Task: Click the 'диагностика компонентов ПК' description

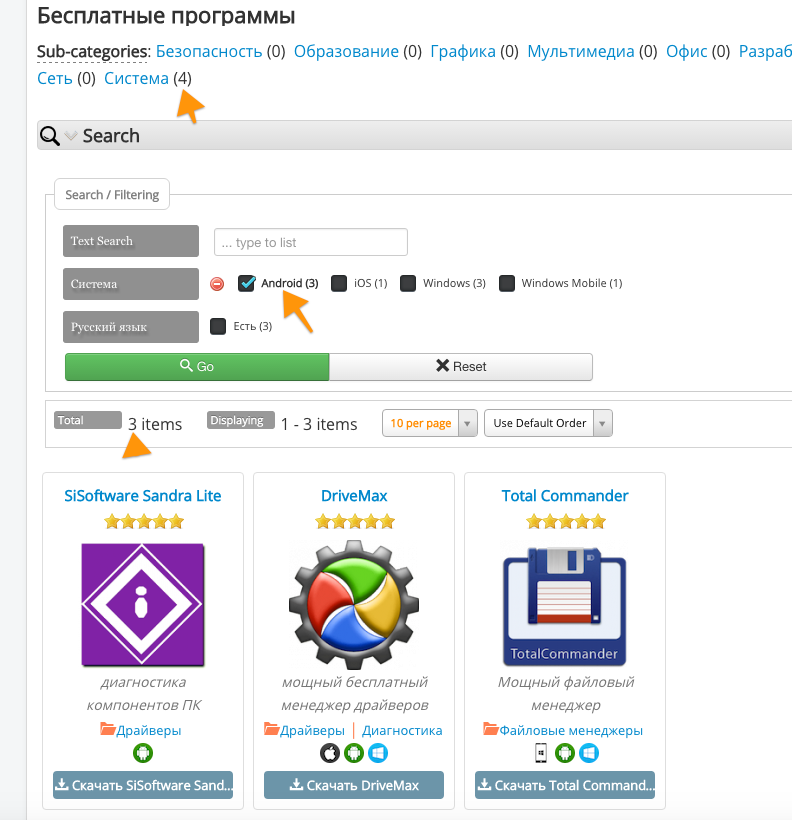Action: tap(143, 693)
